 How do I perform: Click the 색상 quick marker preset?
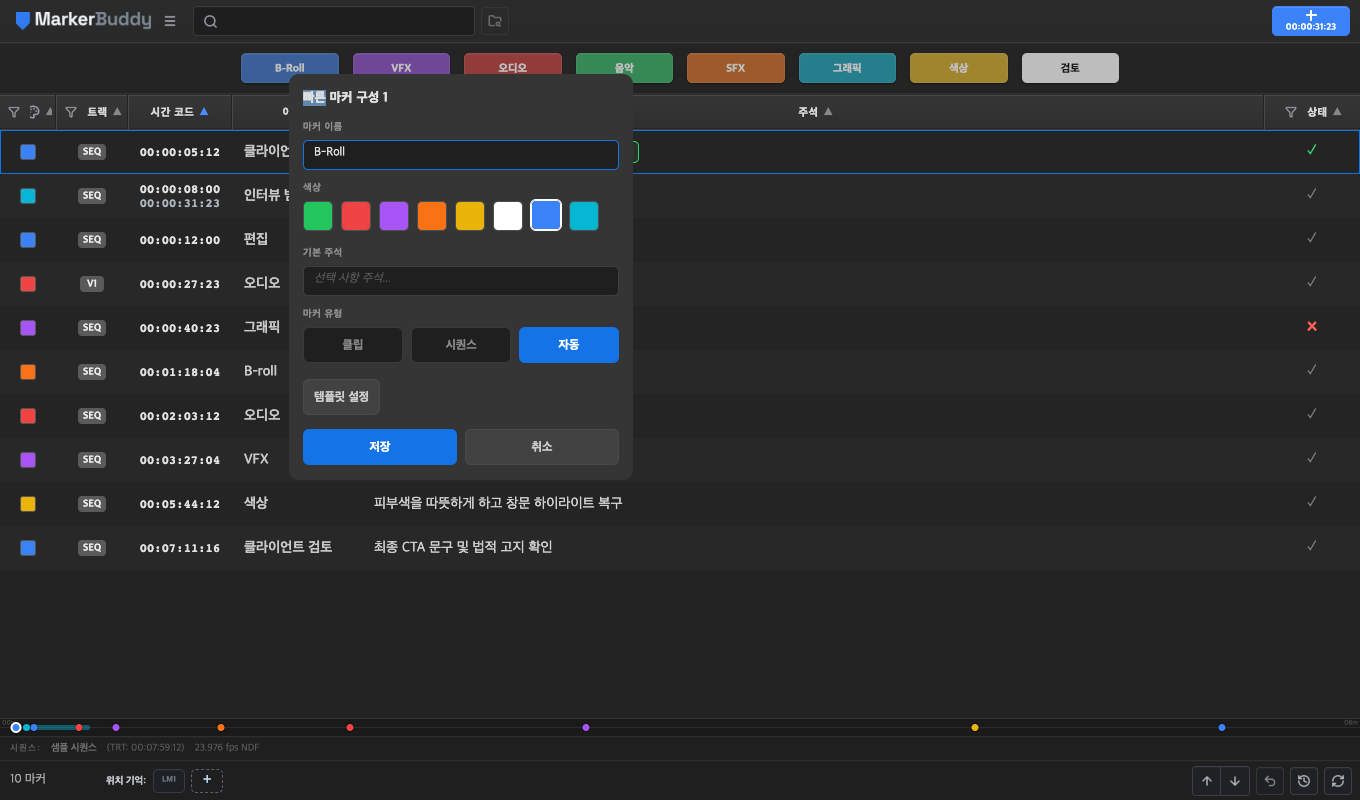click(x=959, y=68)
